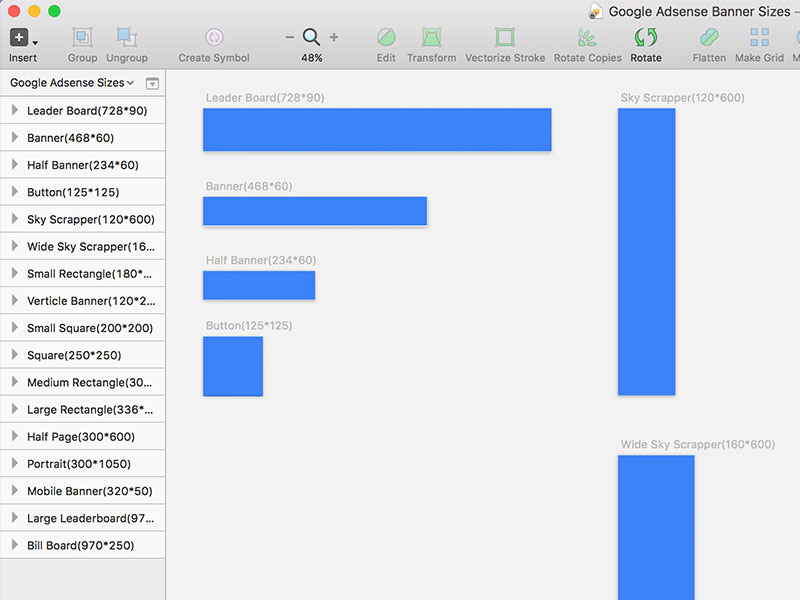Viewport: 800px width, 600px height.
Task: Click the Button(125*125) blue square
Action: tap(233, 366)
